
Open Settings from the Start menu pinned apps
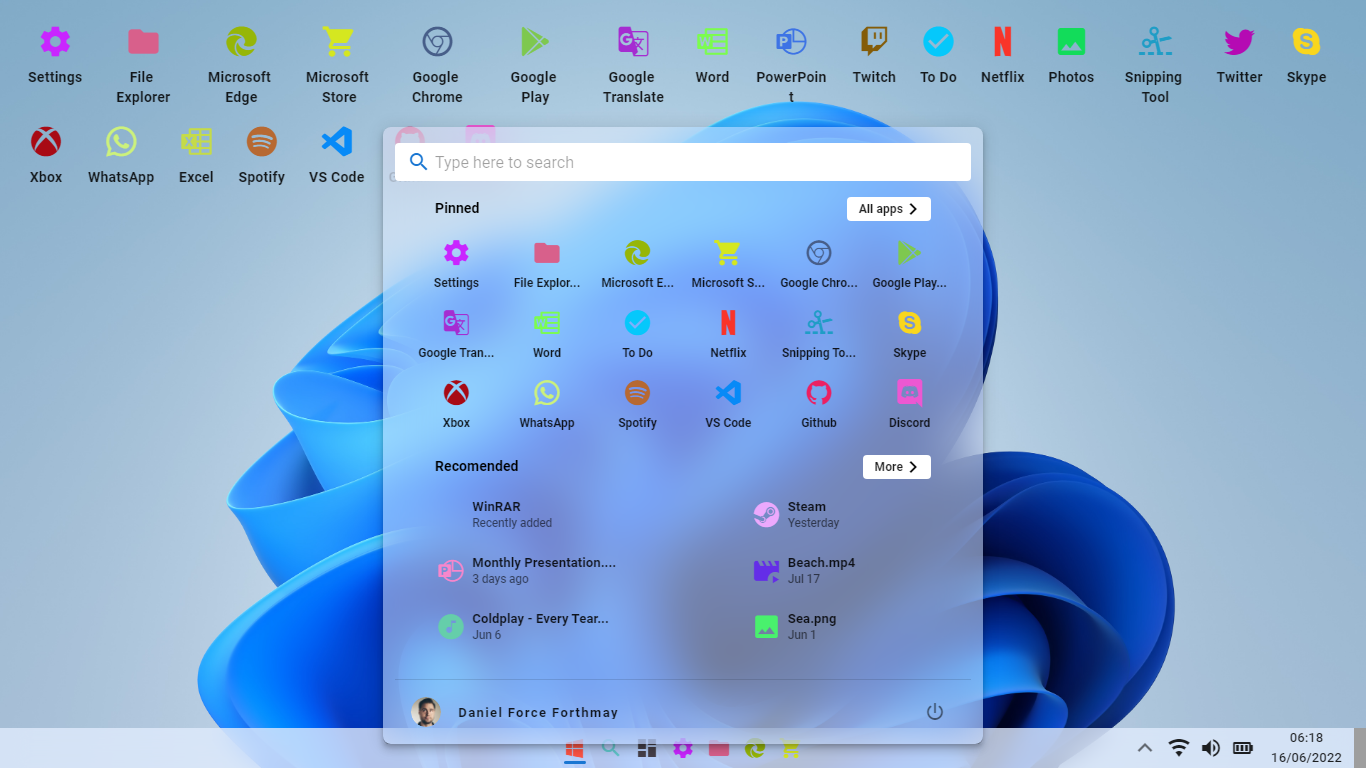tap(456, 264)
